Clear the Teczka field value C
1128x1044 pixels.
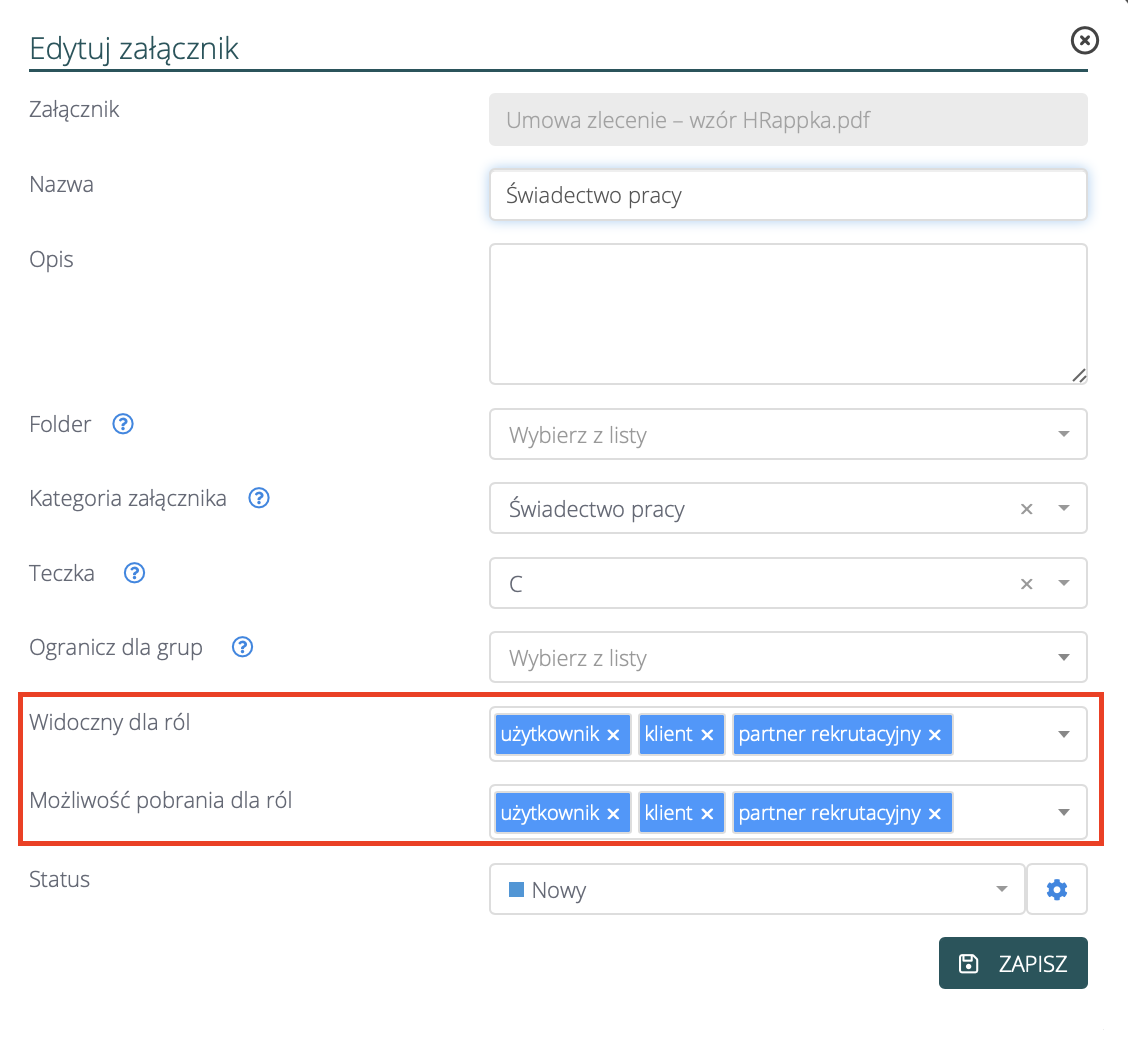click(1026, 584)
